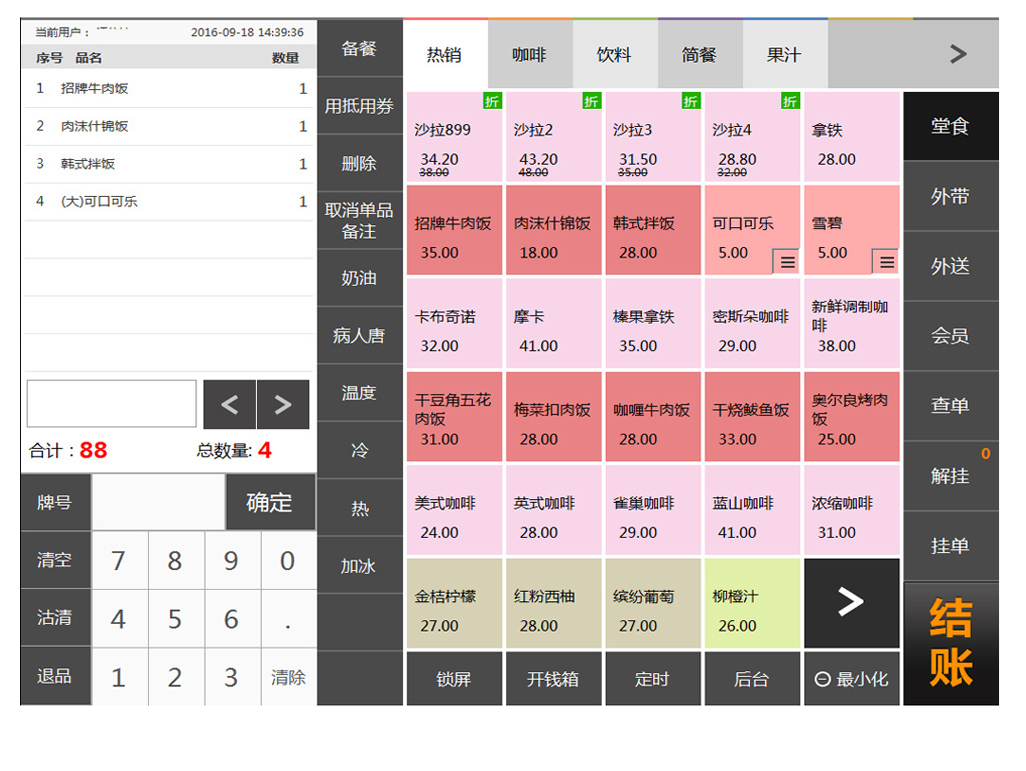Click the left arrow below order list
1026x771 pixels.
(229, 404)
